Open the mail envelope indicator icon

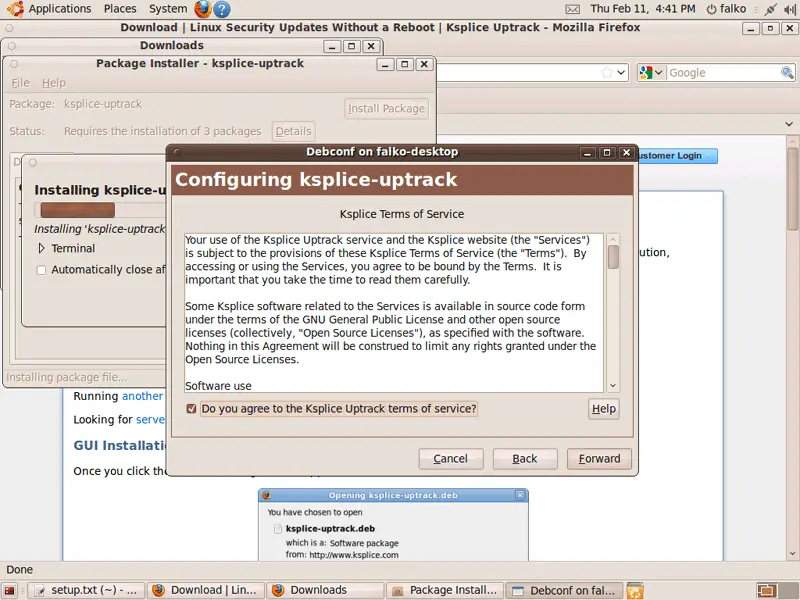[572, 9]
